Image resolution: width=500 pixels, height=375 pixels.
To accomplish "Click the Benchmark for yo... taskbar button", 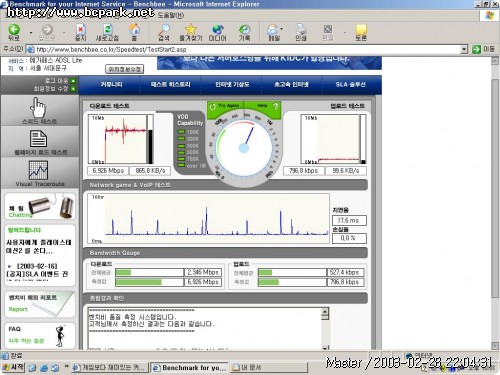I will tap(189, 368).
